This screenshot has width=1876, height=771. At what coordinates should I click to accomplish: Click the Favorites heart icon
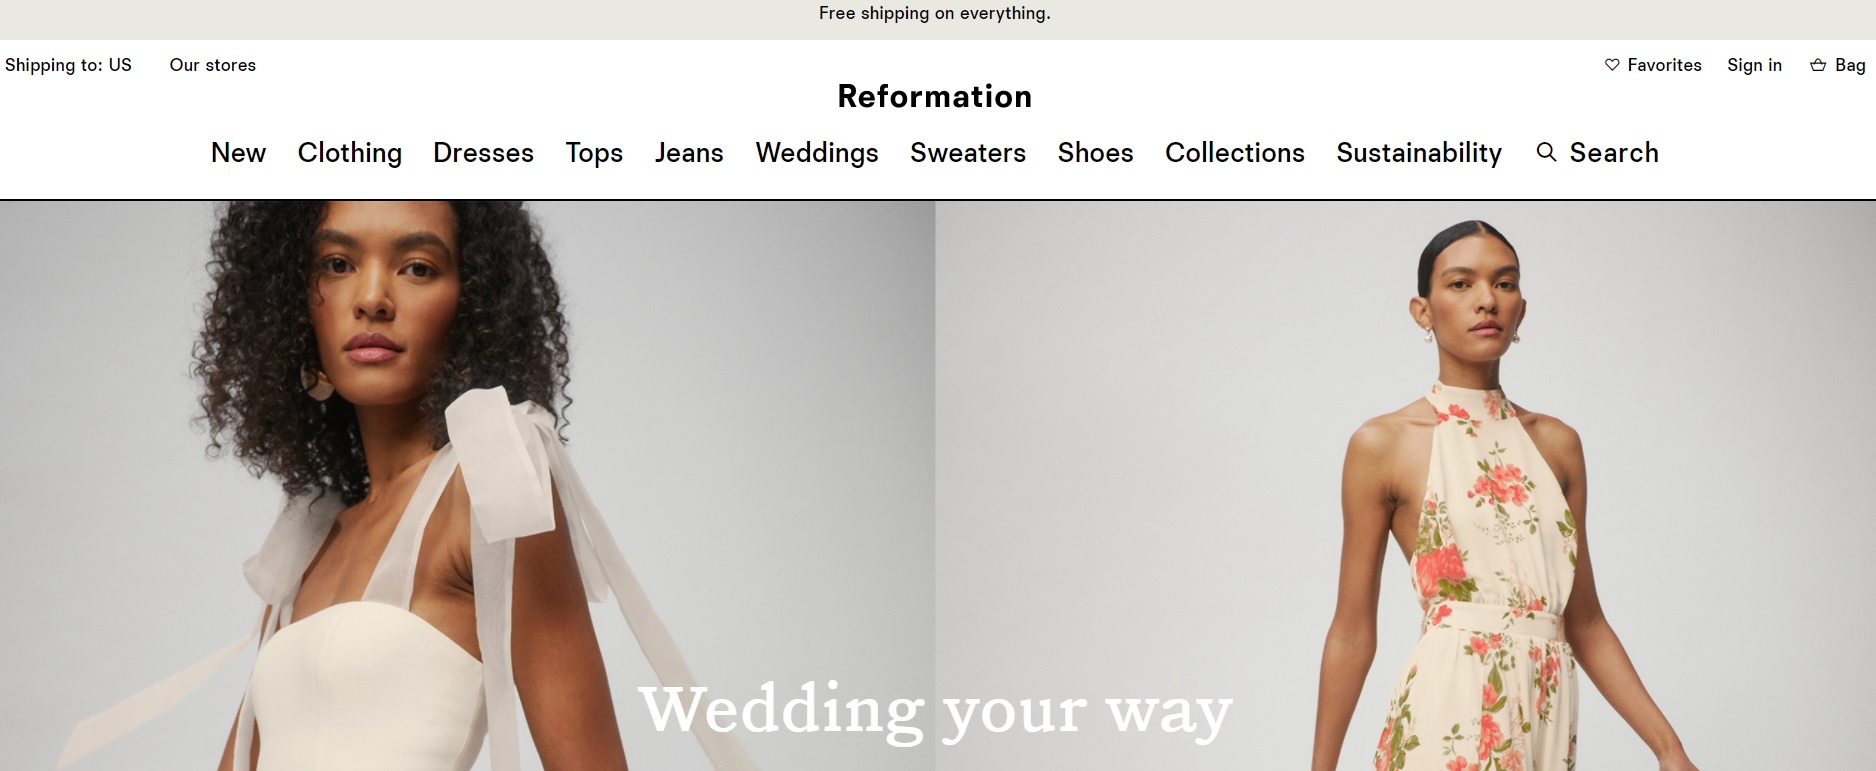click(x=1612, y=65)
